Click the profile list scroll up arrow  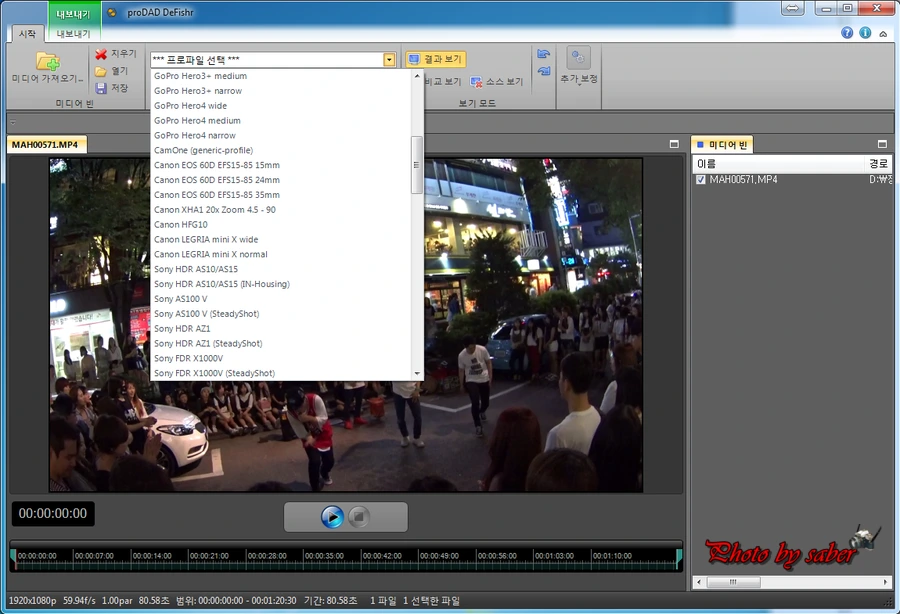point(417,76)
